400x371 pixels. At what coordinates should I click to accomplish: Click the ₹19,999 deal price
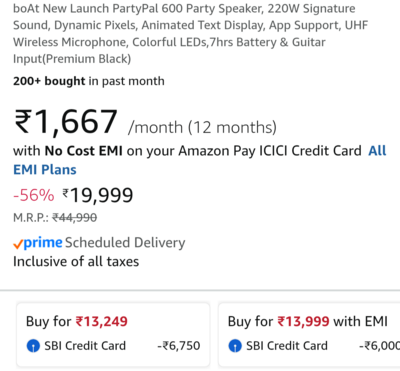point(98,195)
